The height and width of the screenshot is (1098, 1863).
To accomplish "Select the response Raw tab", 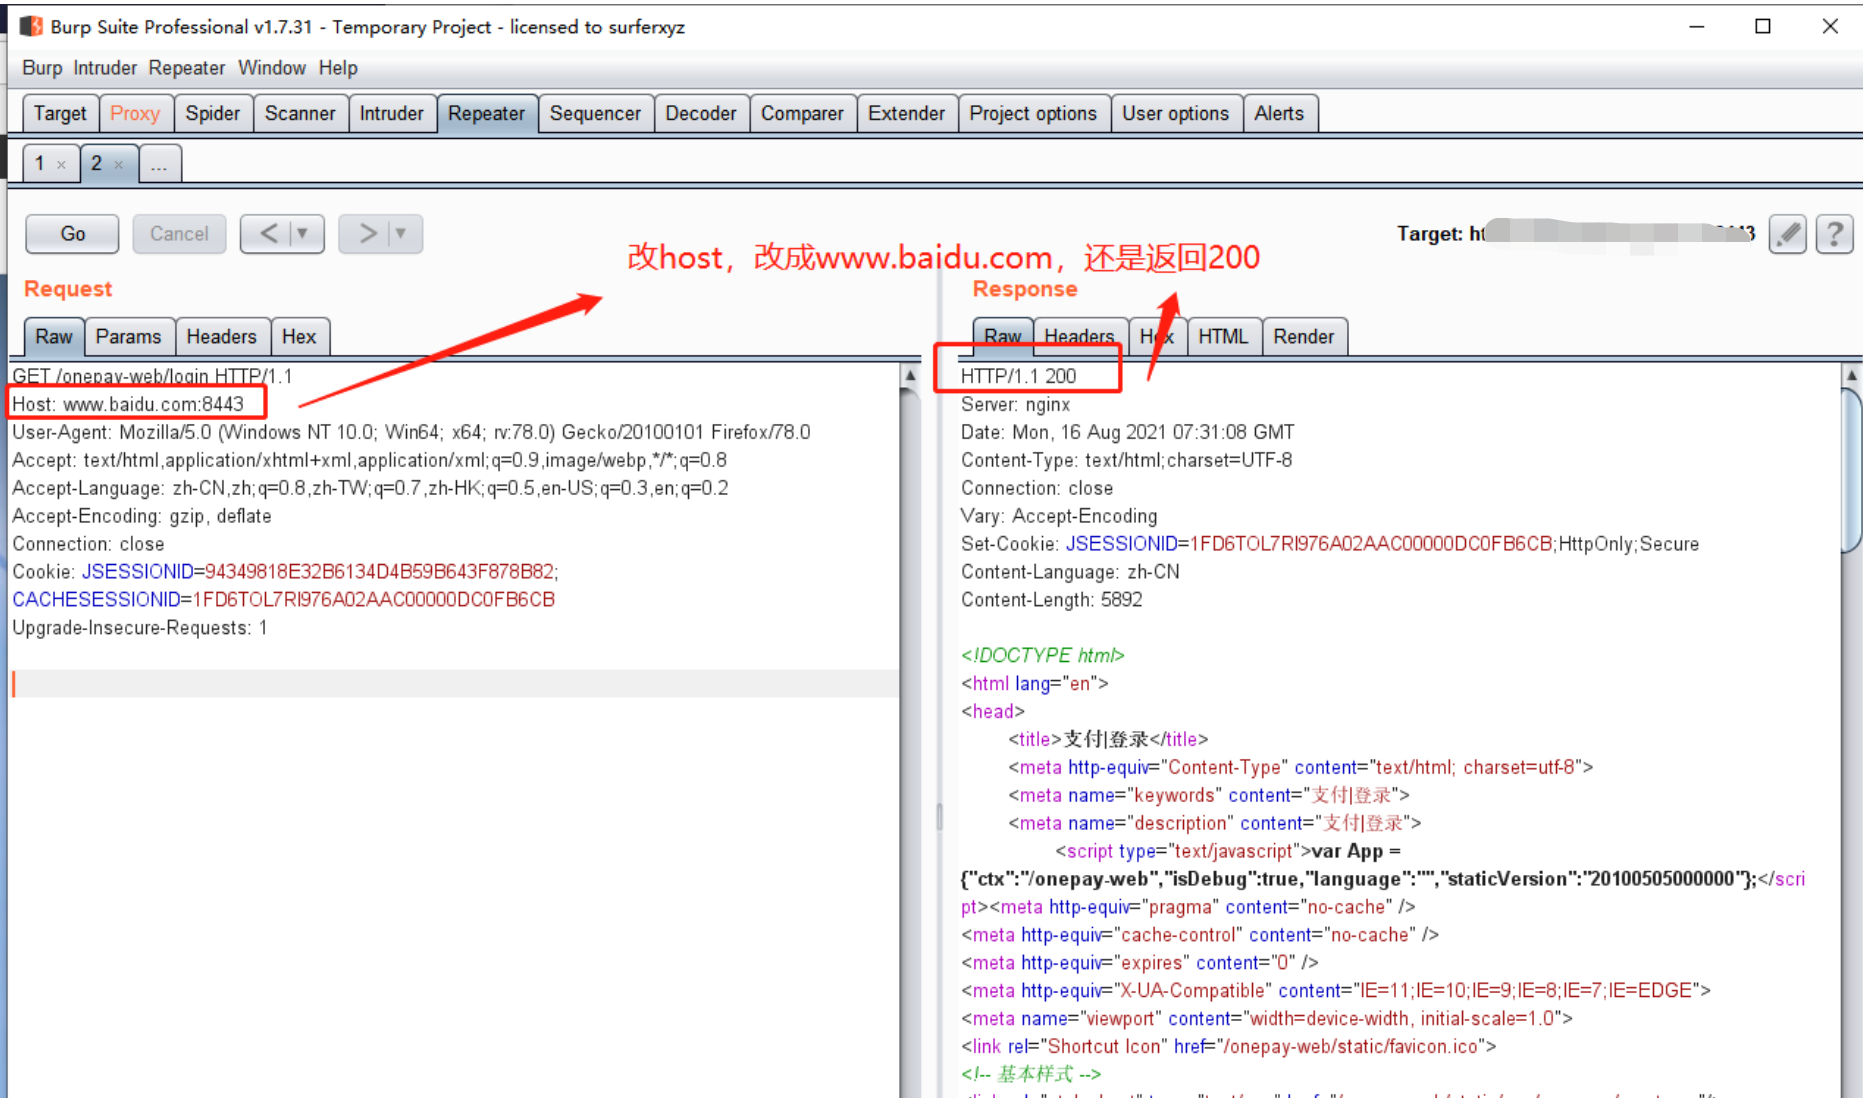I will point(1003,336).
